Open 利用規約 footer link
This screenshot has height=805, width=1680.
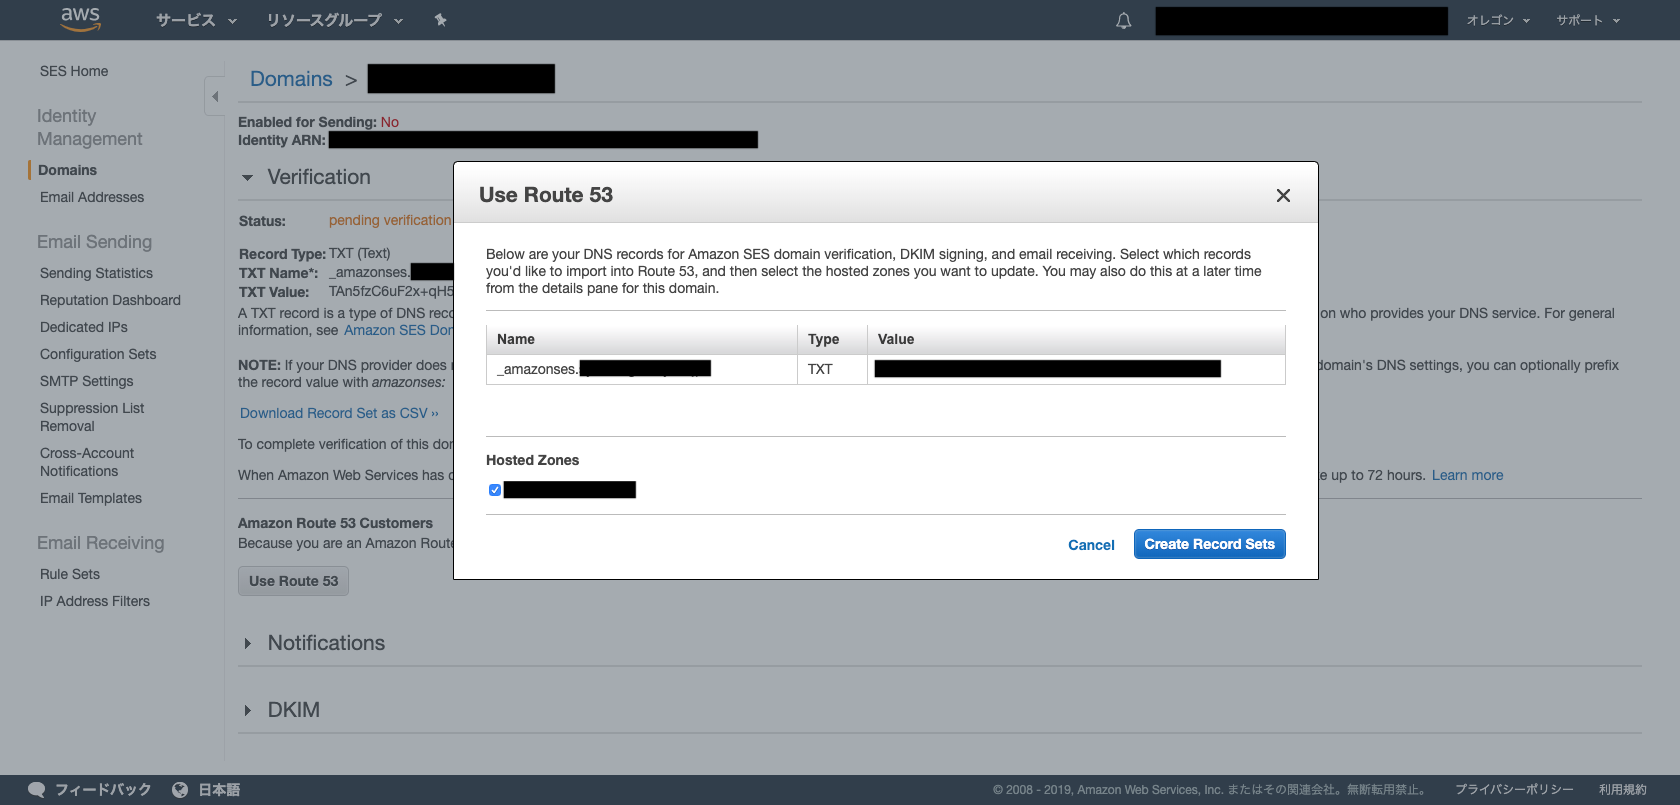pos(1622,790)
